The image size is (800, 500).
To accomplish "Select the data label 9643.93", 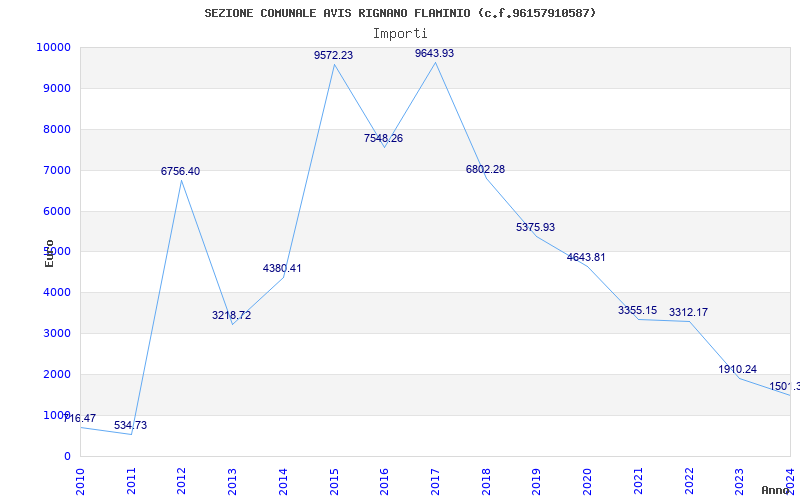I will pyautogui.click(x=434, y=53).
